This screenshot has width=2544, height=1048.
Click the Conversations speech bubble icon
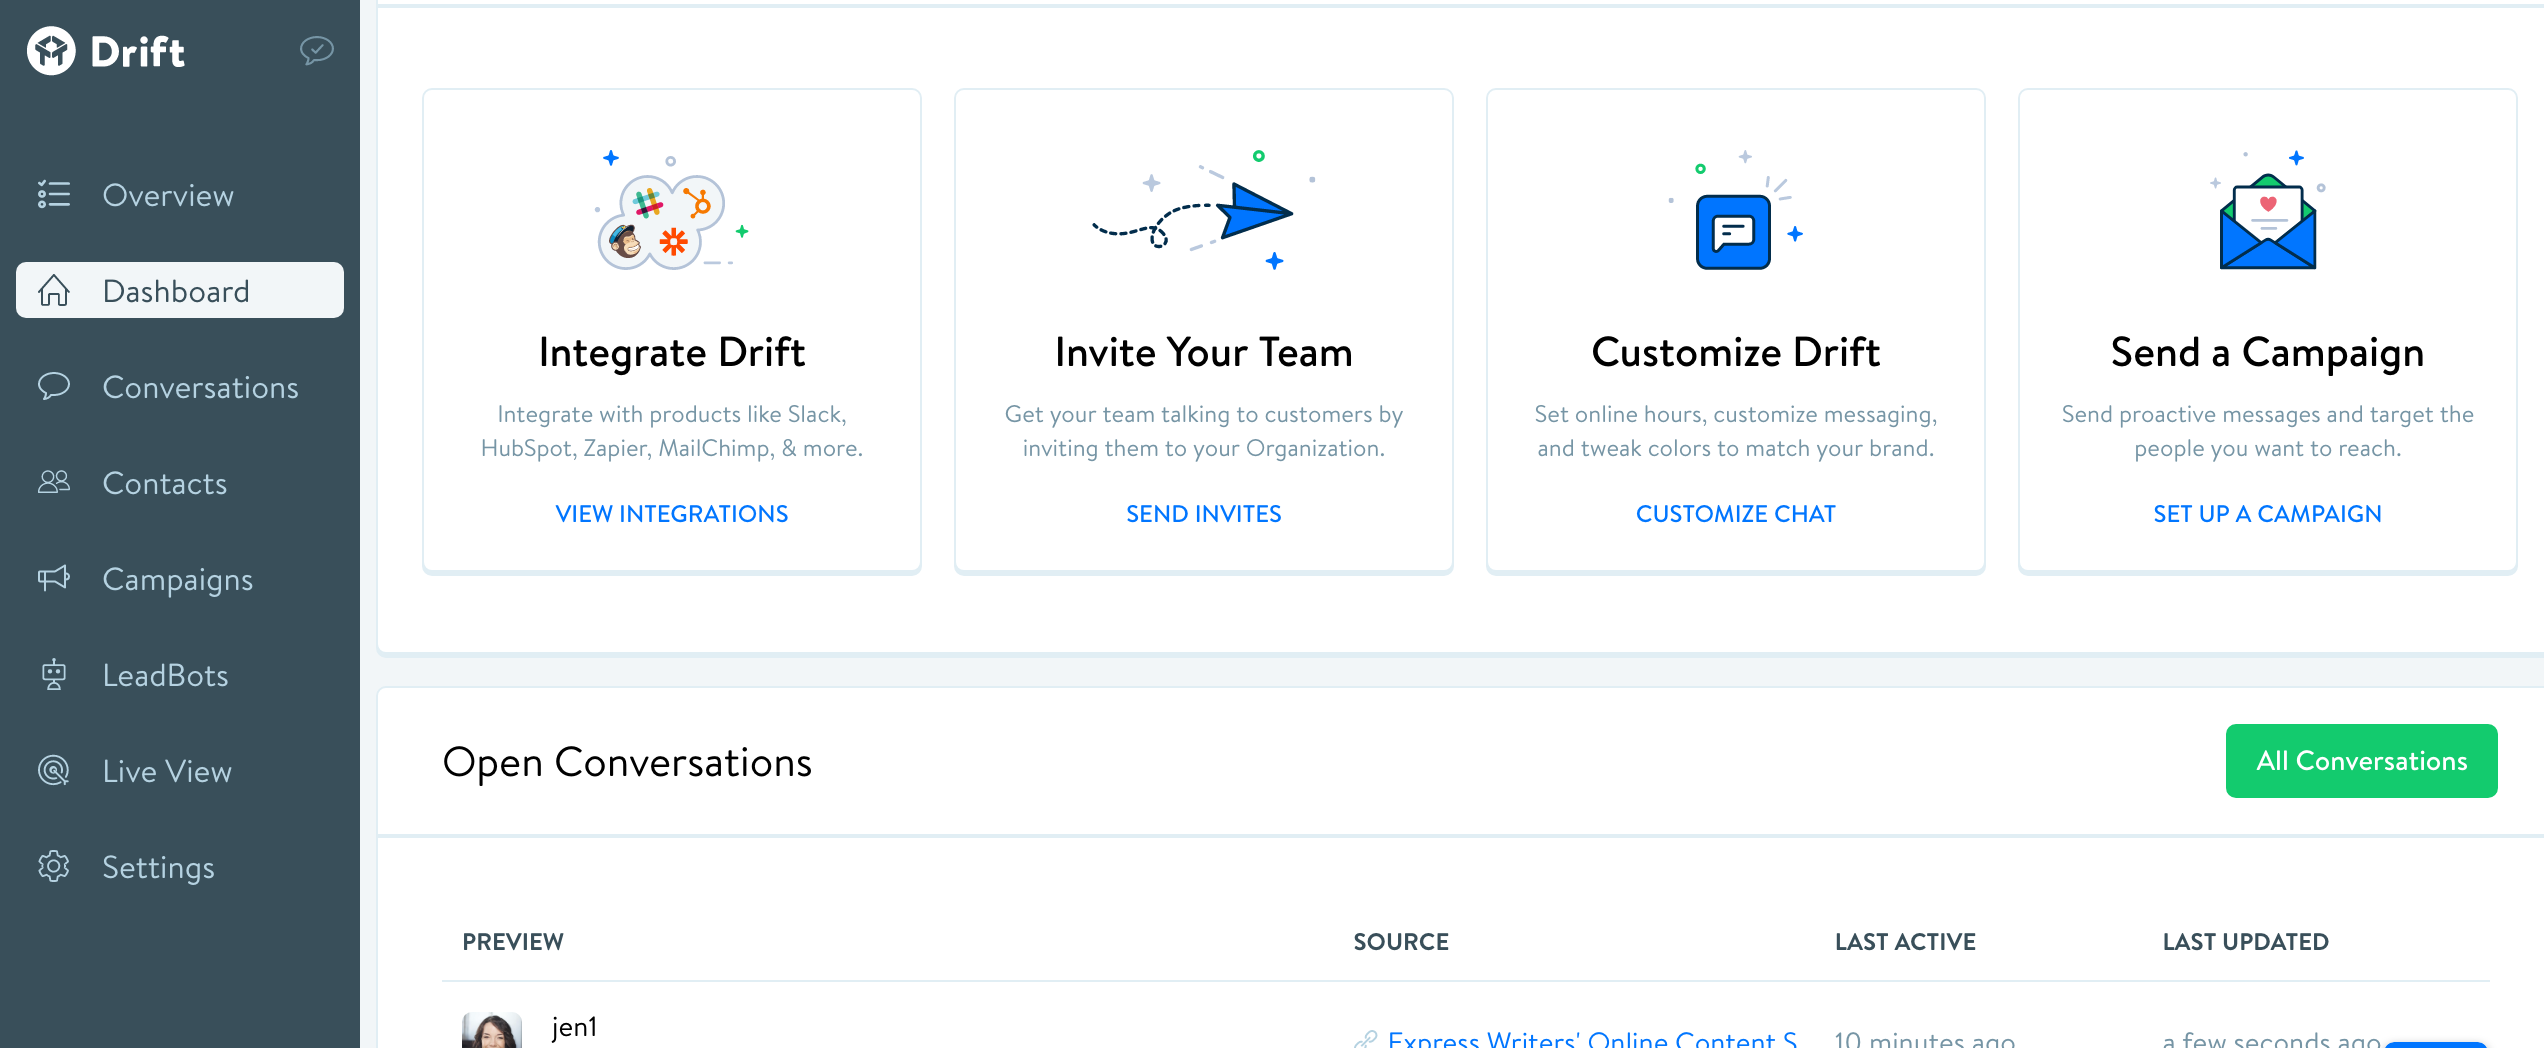tap(54, 387)
